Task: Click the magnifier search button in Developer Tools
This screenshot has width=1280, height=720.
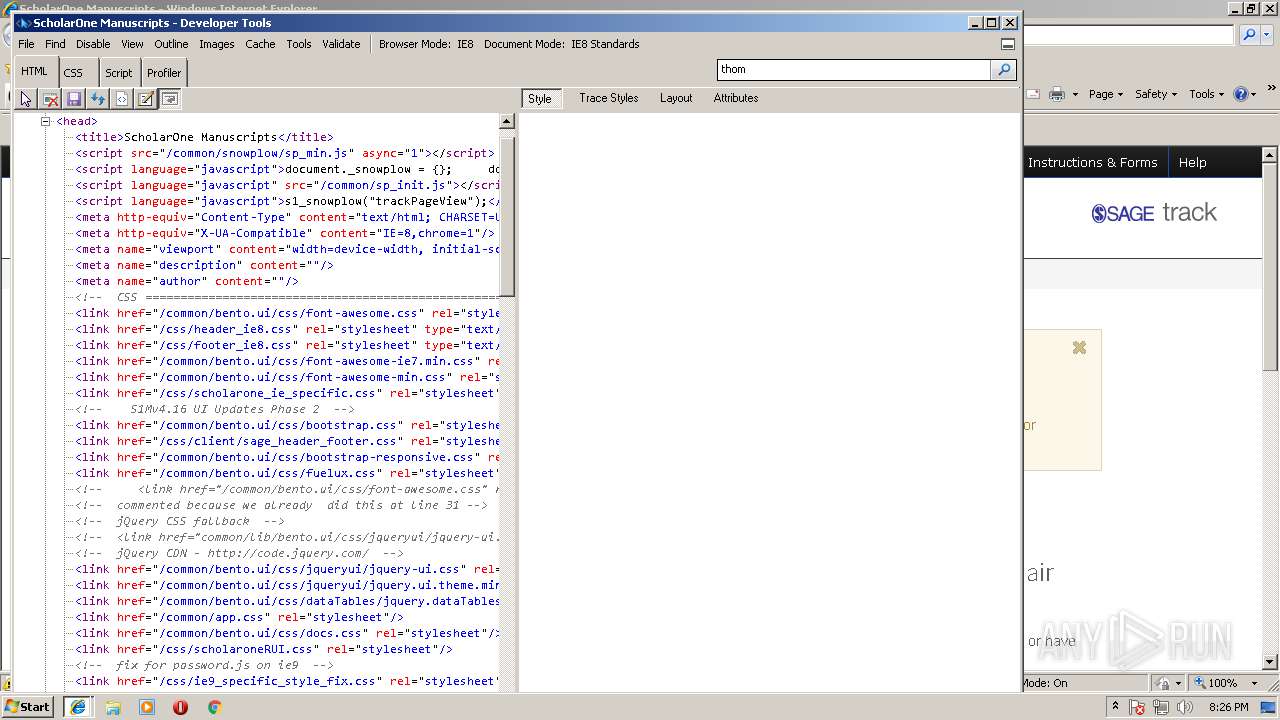Action: pyautogui.click(x=1003, y=69)
